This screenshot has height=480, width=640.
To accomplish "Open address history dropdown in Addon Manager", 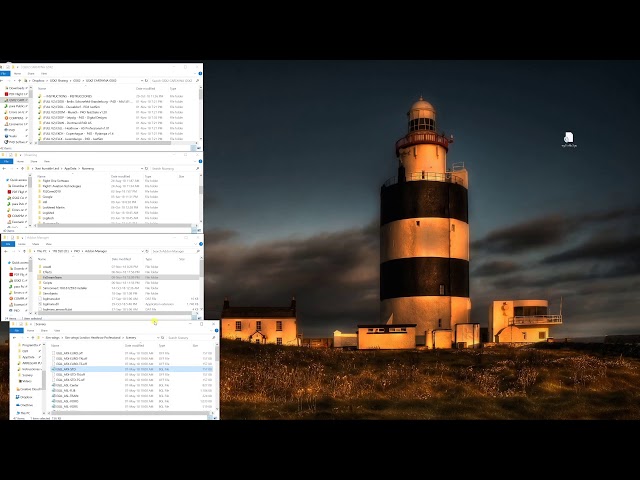I will click(142, 251).
